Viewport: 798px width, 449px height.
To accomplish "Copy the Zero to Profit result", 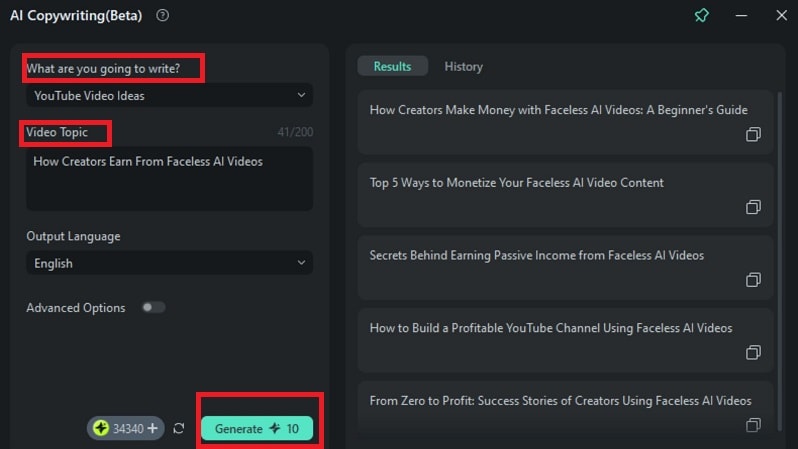I will [753, 425].
